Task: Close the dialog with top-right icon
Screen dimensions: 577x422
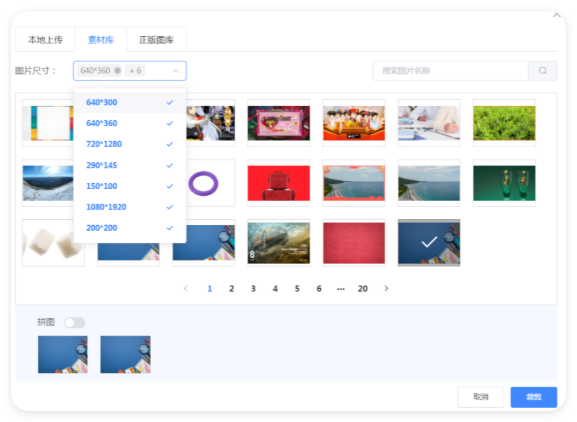Action: click(556, 15)
